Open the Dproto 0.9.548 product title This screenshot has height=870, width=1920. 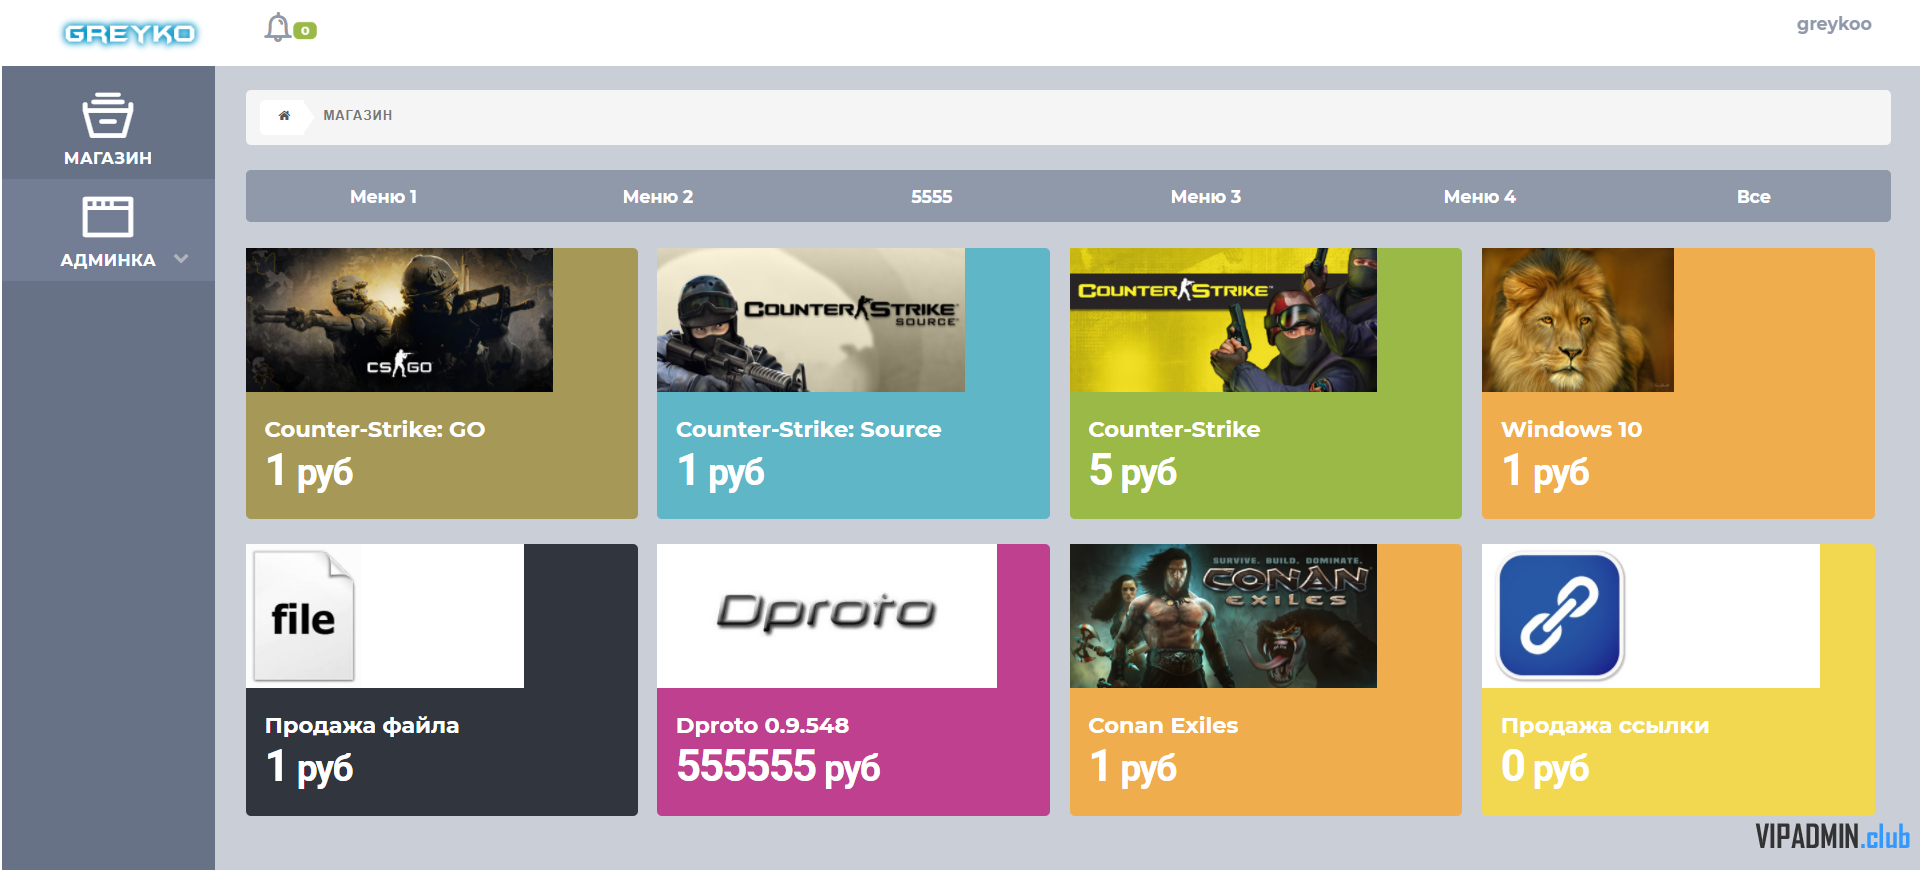click(762, 726)
